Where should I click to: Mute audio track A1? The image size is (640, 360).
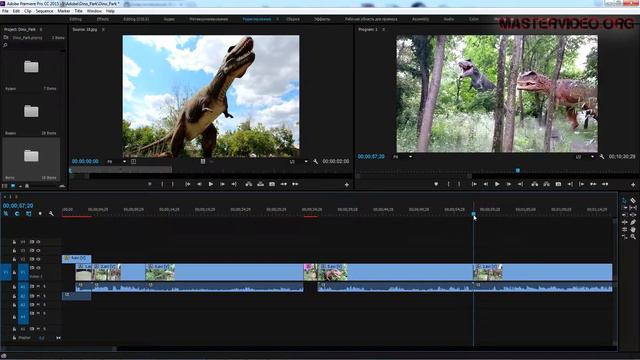[x=38, y=287]
